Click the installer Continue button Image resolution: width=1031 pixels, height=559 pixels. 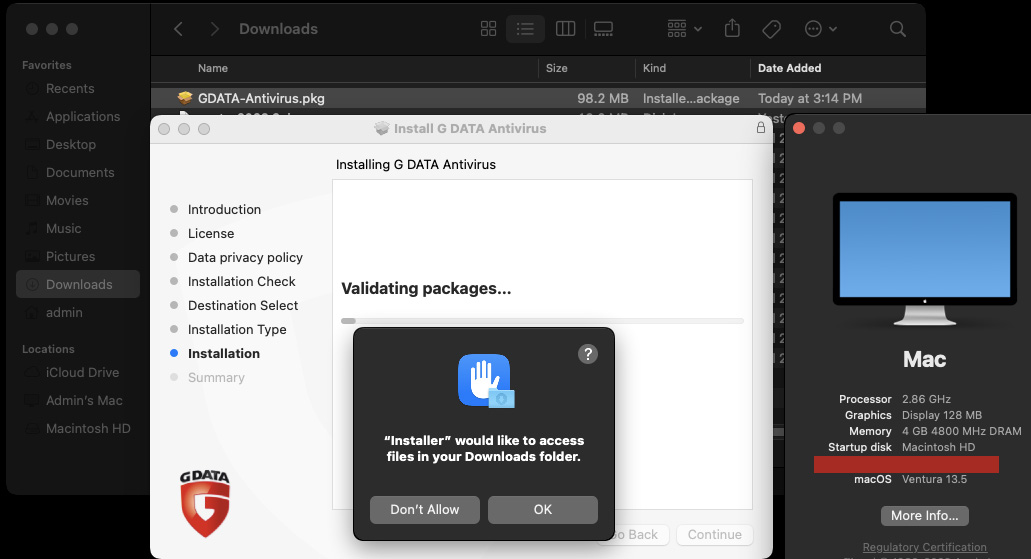pyautogui.click(x=715, y=535)
